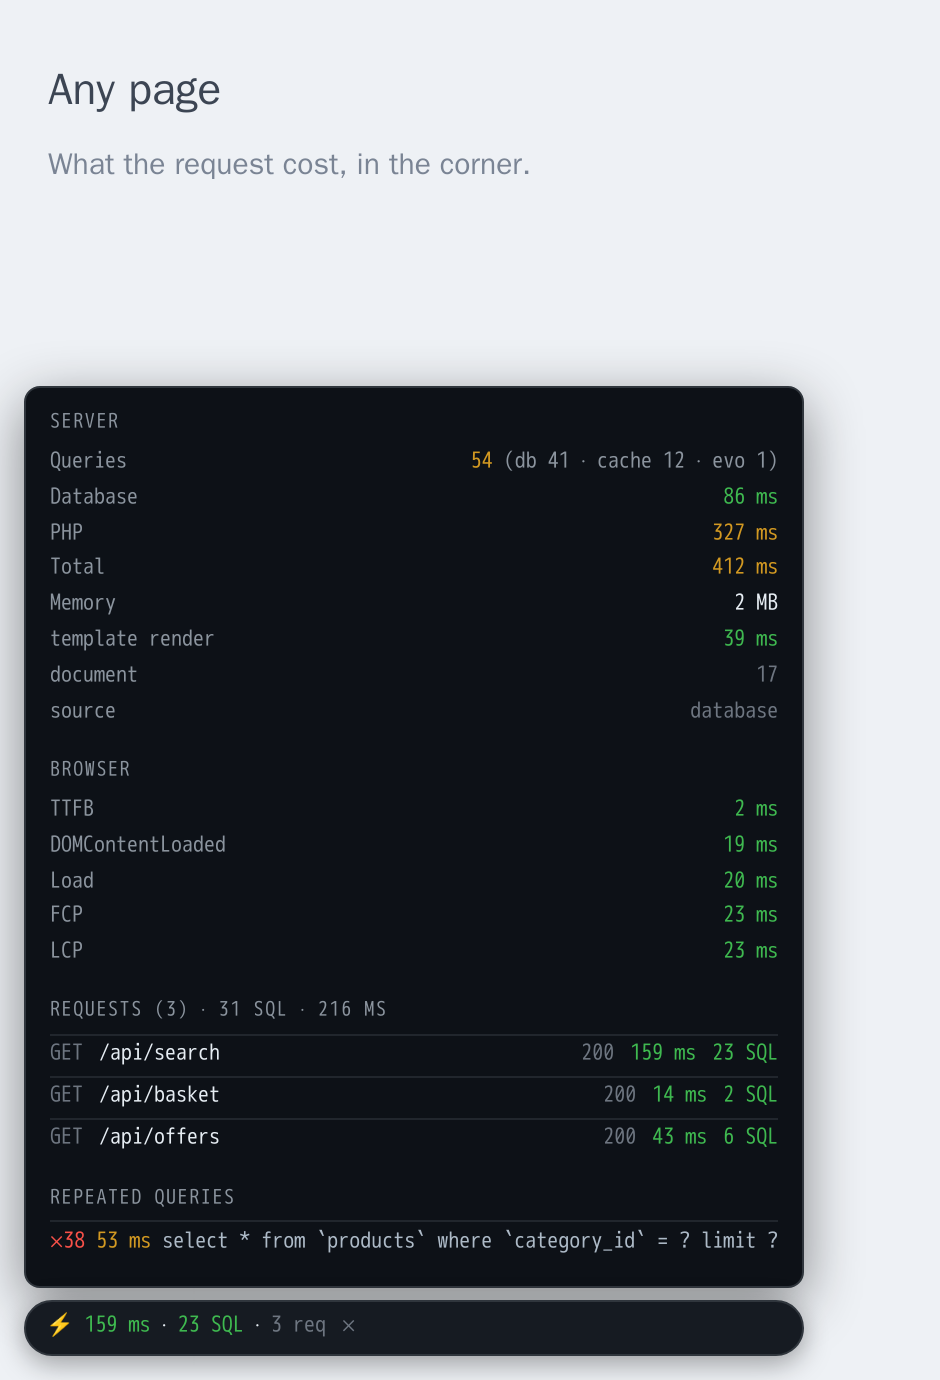Click the Total '412 ms' value
The height and width of the screenshot is (1380, 940).
pyautogui.click(x=745, y=567)
